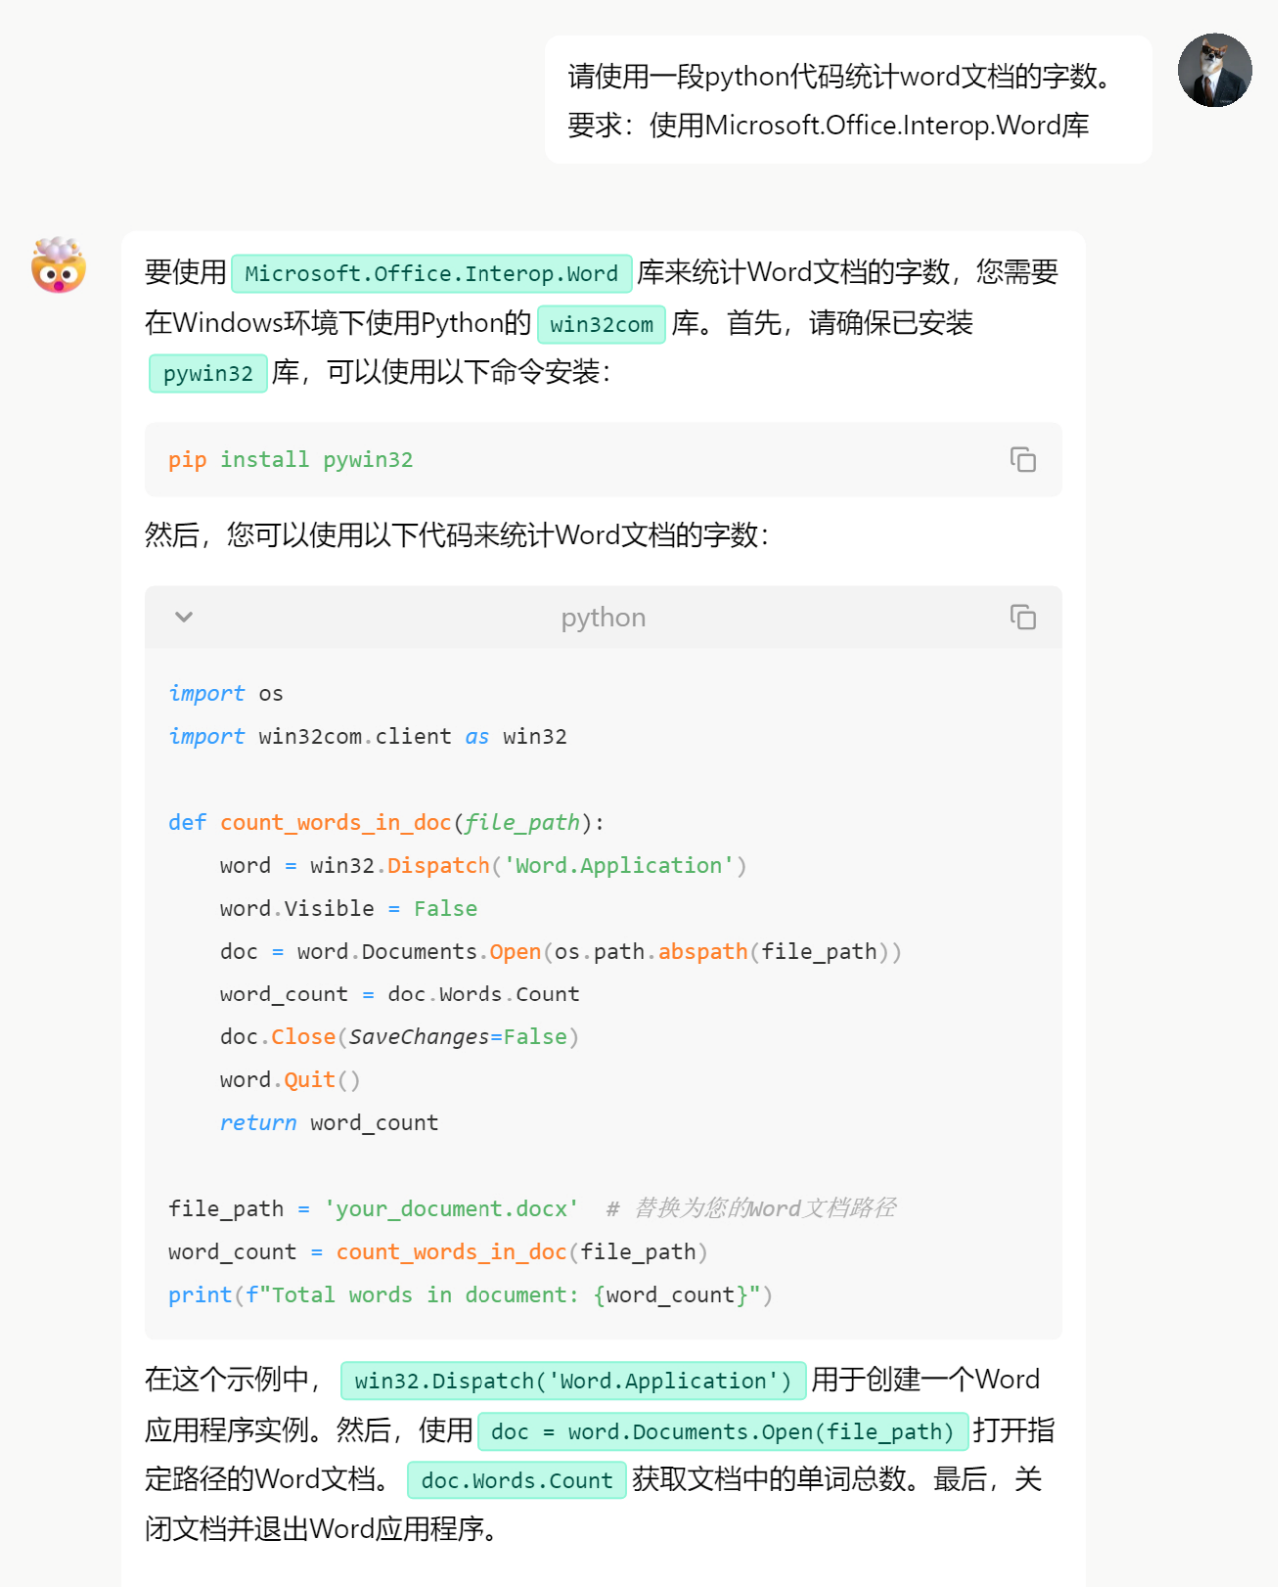Click the doc = word.Documents.Open(file_path) inline code
Screen dimensions: 1278x1587
click(723, 1432)
